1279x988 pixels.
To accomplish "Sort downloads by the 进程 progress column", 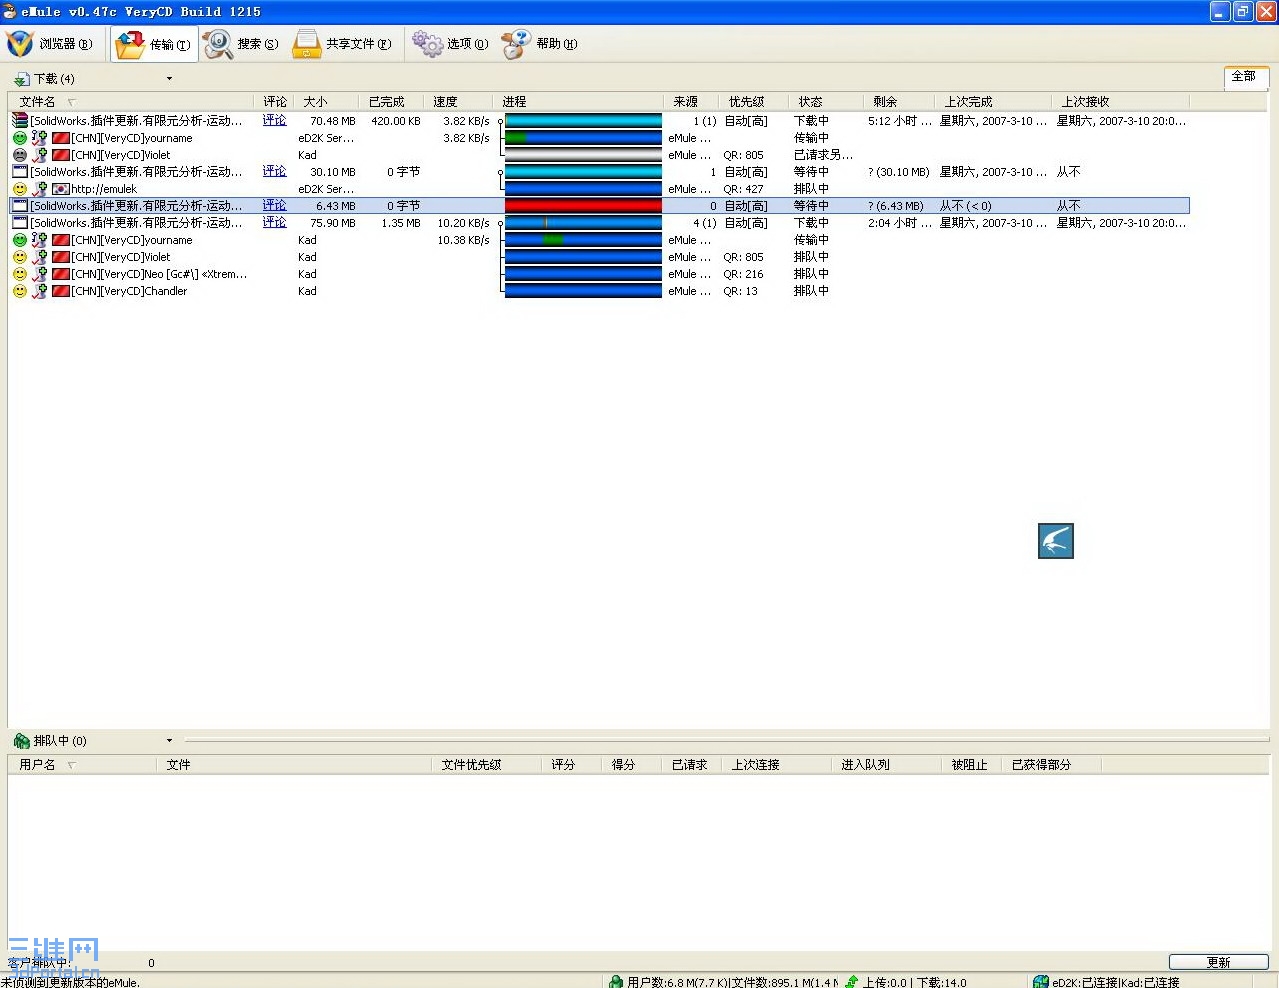I will (578, 102).
